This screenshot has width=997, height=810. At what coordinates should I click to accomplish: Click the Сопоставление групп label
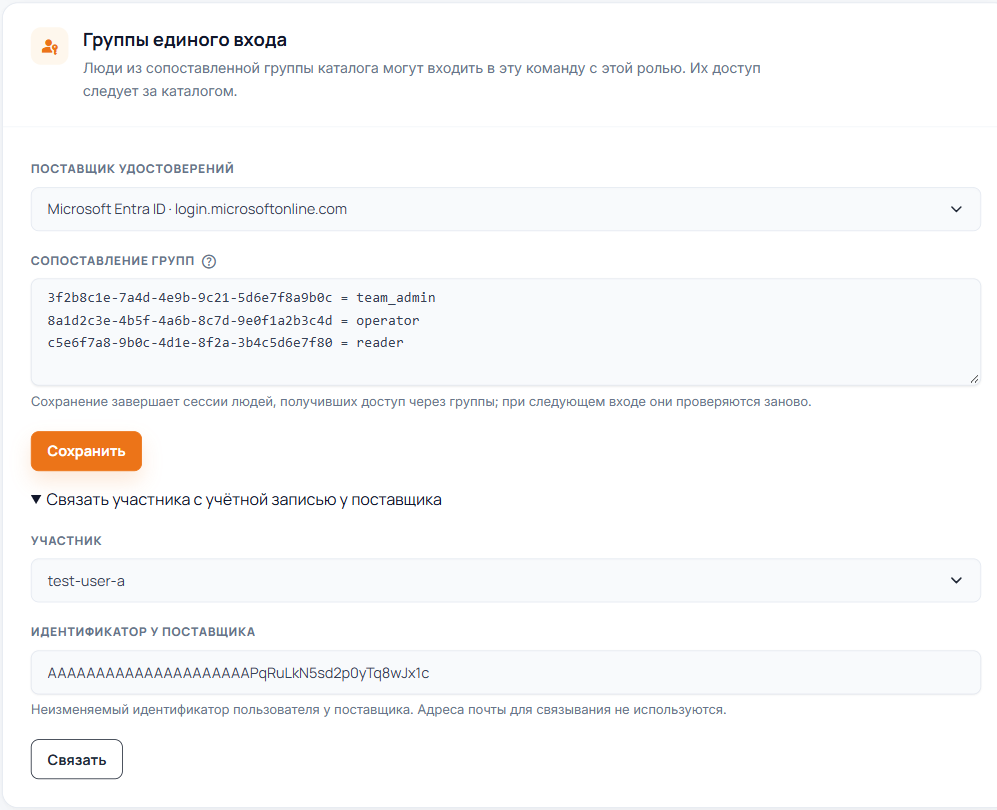[113, 261]
